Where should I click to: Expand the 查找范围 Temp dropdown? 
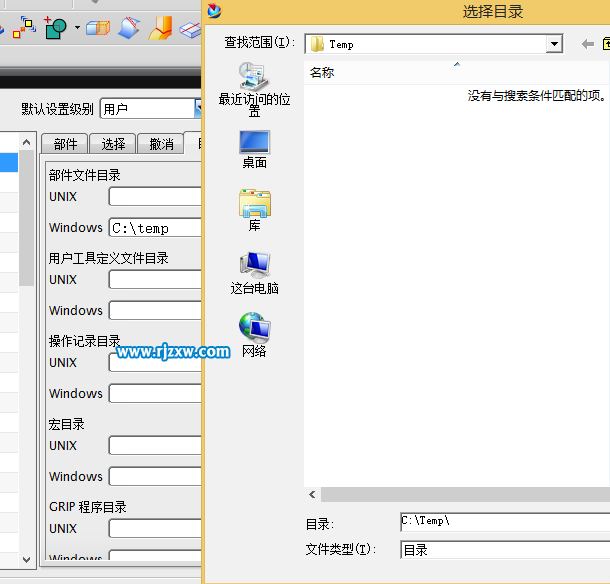pos(554,44)
